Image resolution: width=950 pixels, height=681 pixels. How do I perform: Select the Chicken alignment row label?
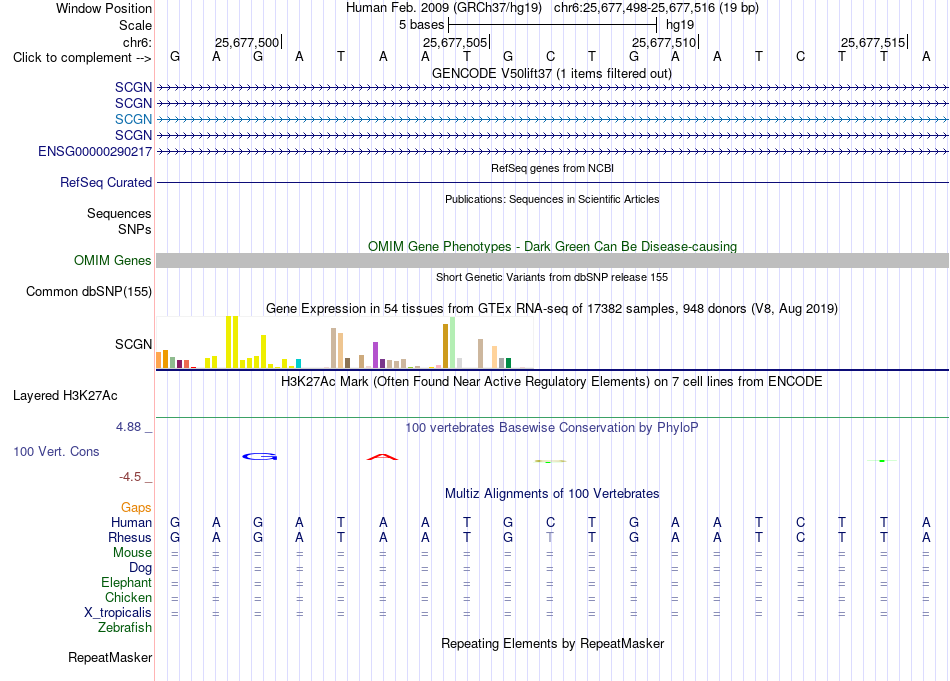(x=128, y=597)
